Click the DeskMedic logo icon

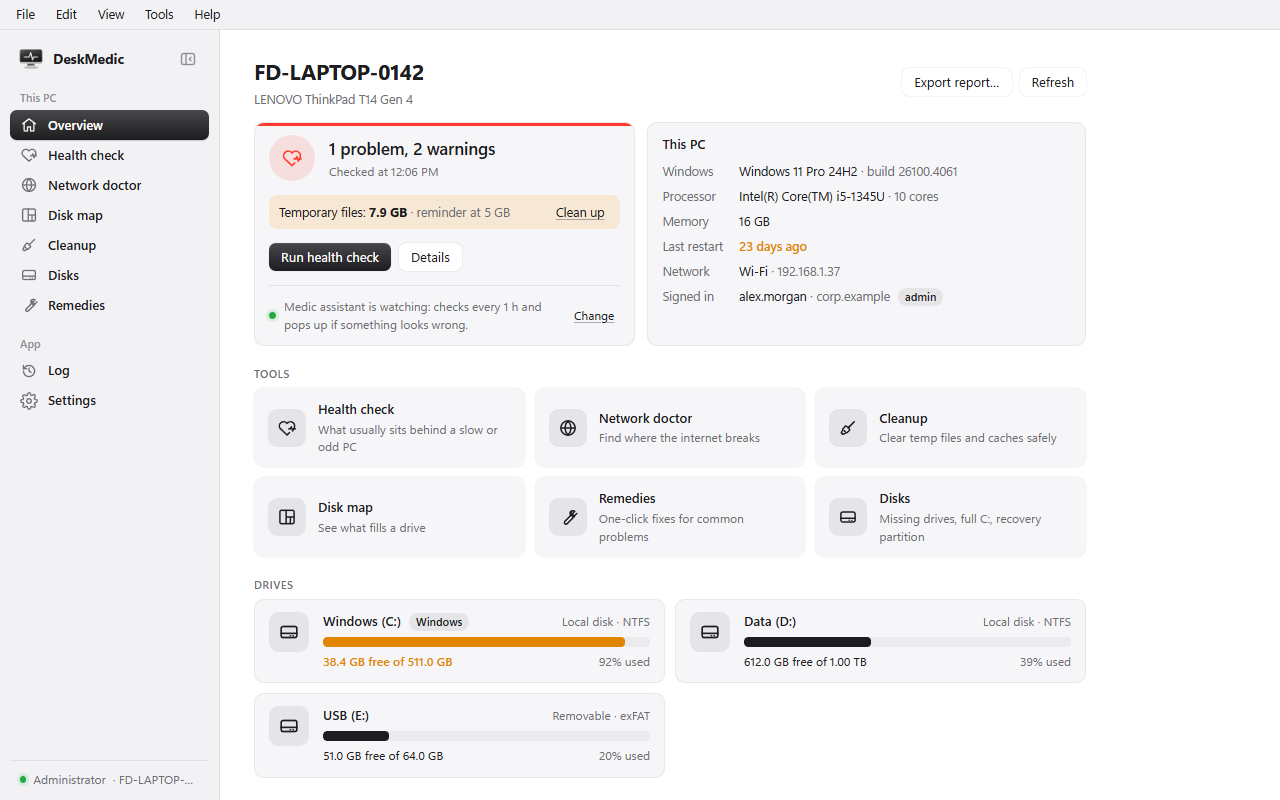tap(31, 59)
